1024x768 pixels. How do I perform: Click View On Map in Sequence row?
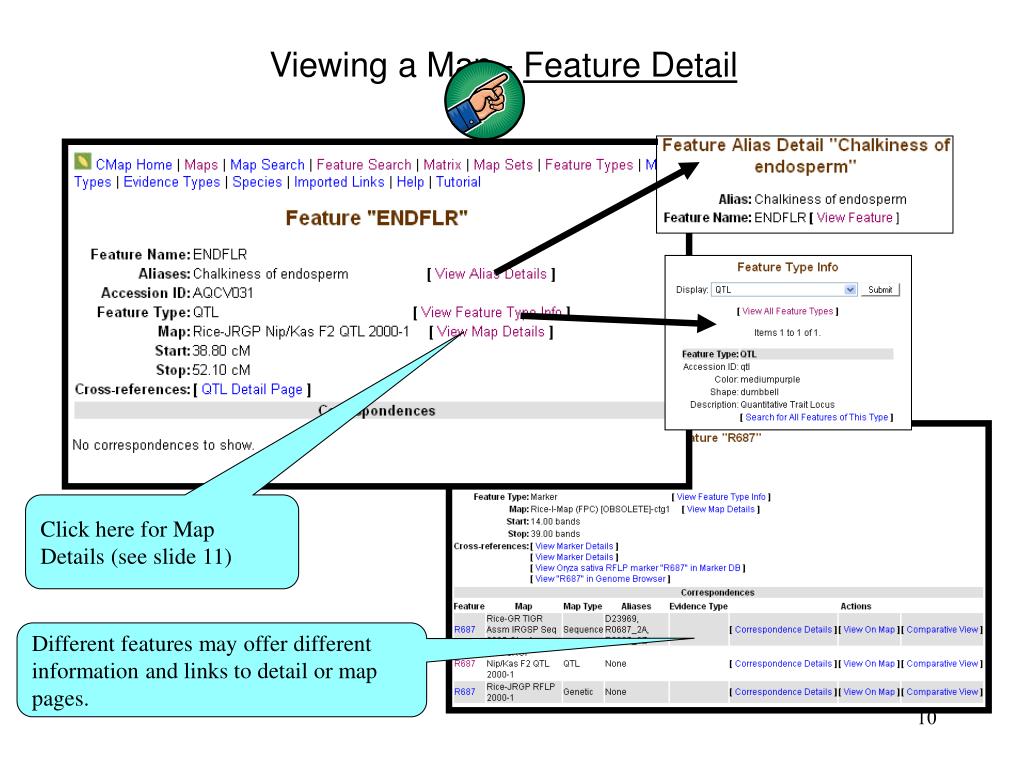click(869, 630)
